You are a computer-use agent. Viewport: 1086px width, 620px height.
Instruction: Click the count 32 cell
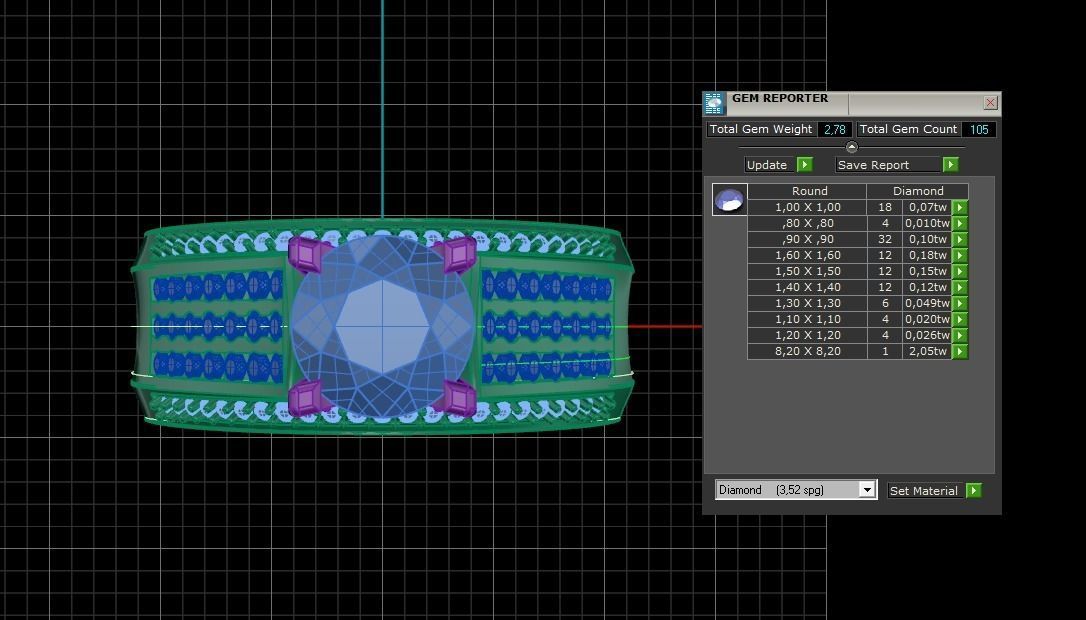pos(884,239)
